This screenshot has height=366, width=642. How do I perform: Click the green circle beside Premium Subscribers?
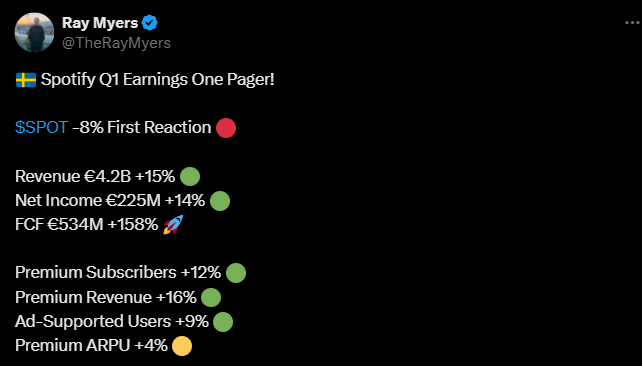point(236,273)
